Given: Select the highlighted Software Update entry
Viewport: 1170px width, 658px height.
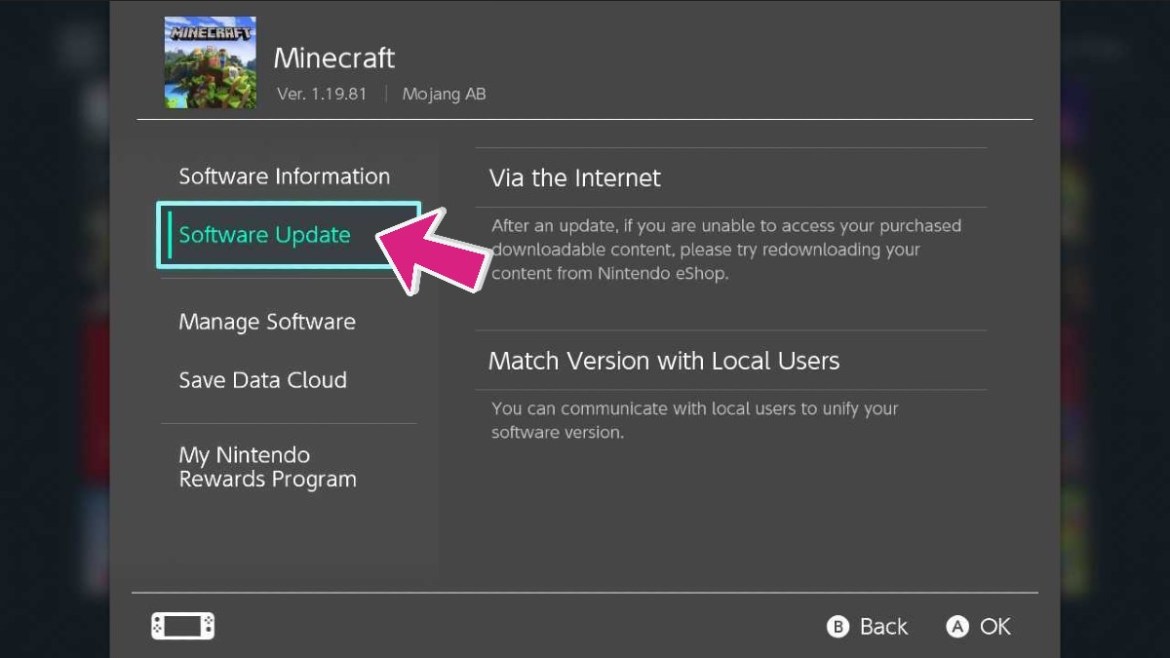Looking at the screenshot, I should coord(264,234).
